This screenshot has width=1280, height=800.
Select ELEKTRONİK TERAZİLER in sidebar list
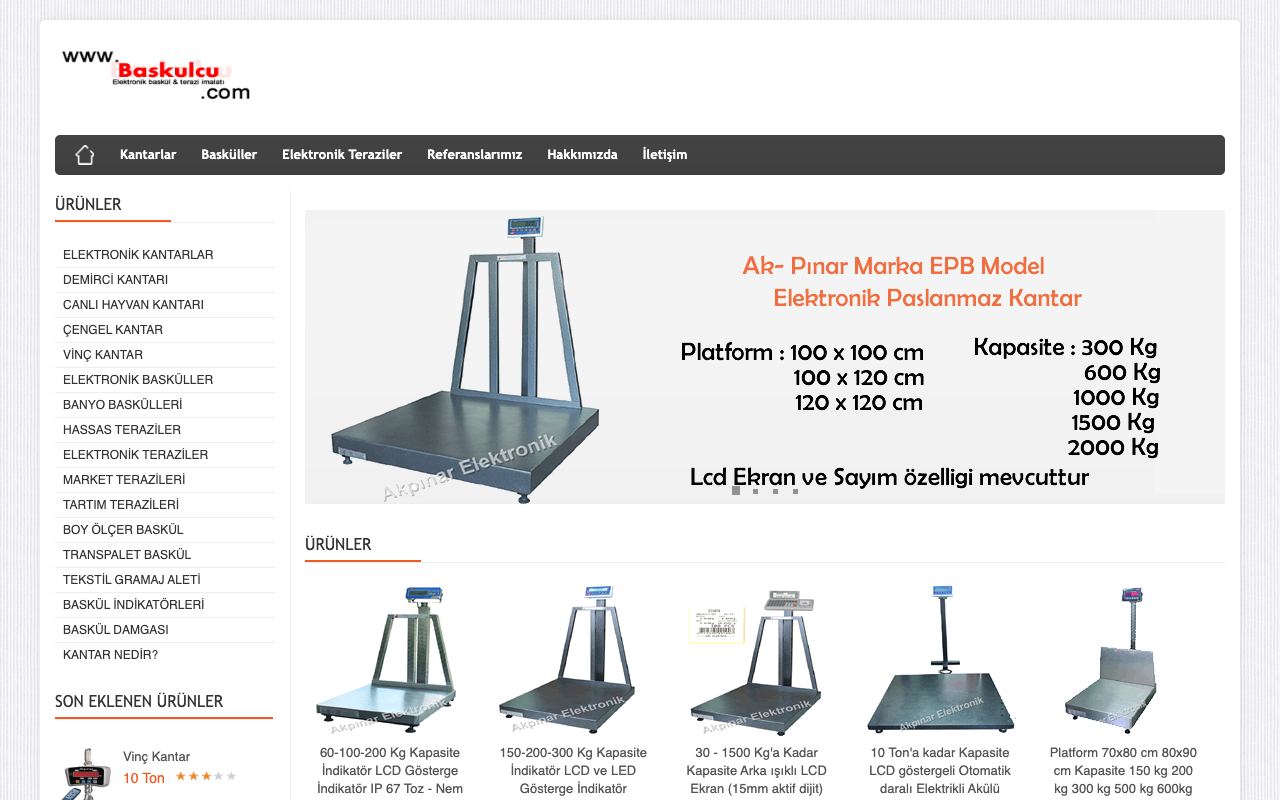point(136,455)
